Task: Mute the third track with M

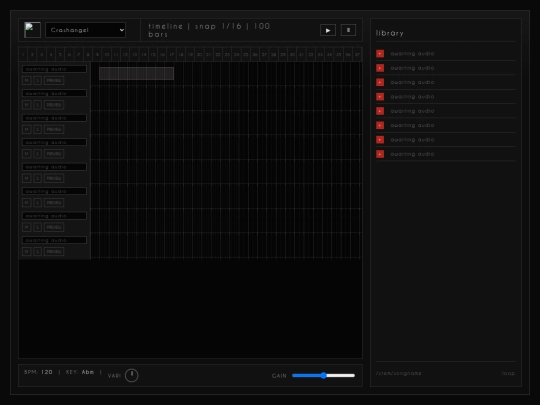Action: click(x=27, y=129)
